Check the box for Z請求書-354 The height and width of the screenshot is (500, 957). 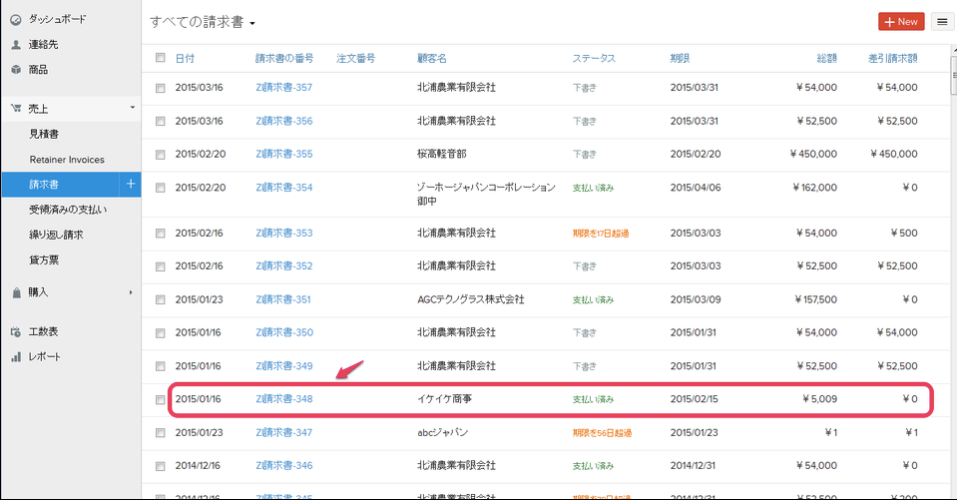(x=160, y=188)
